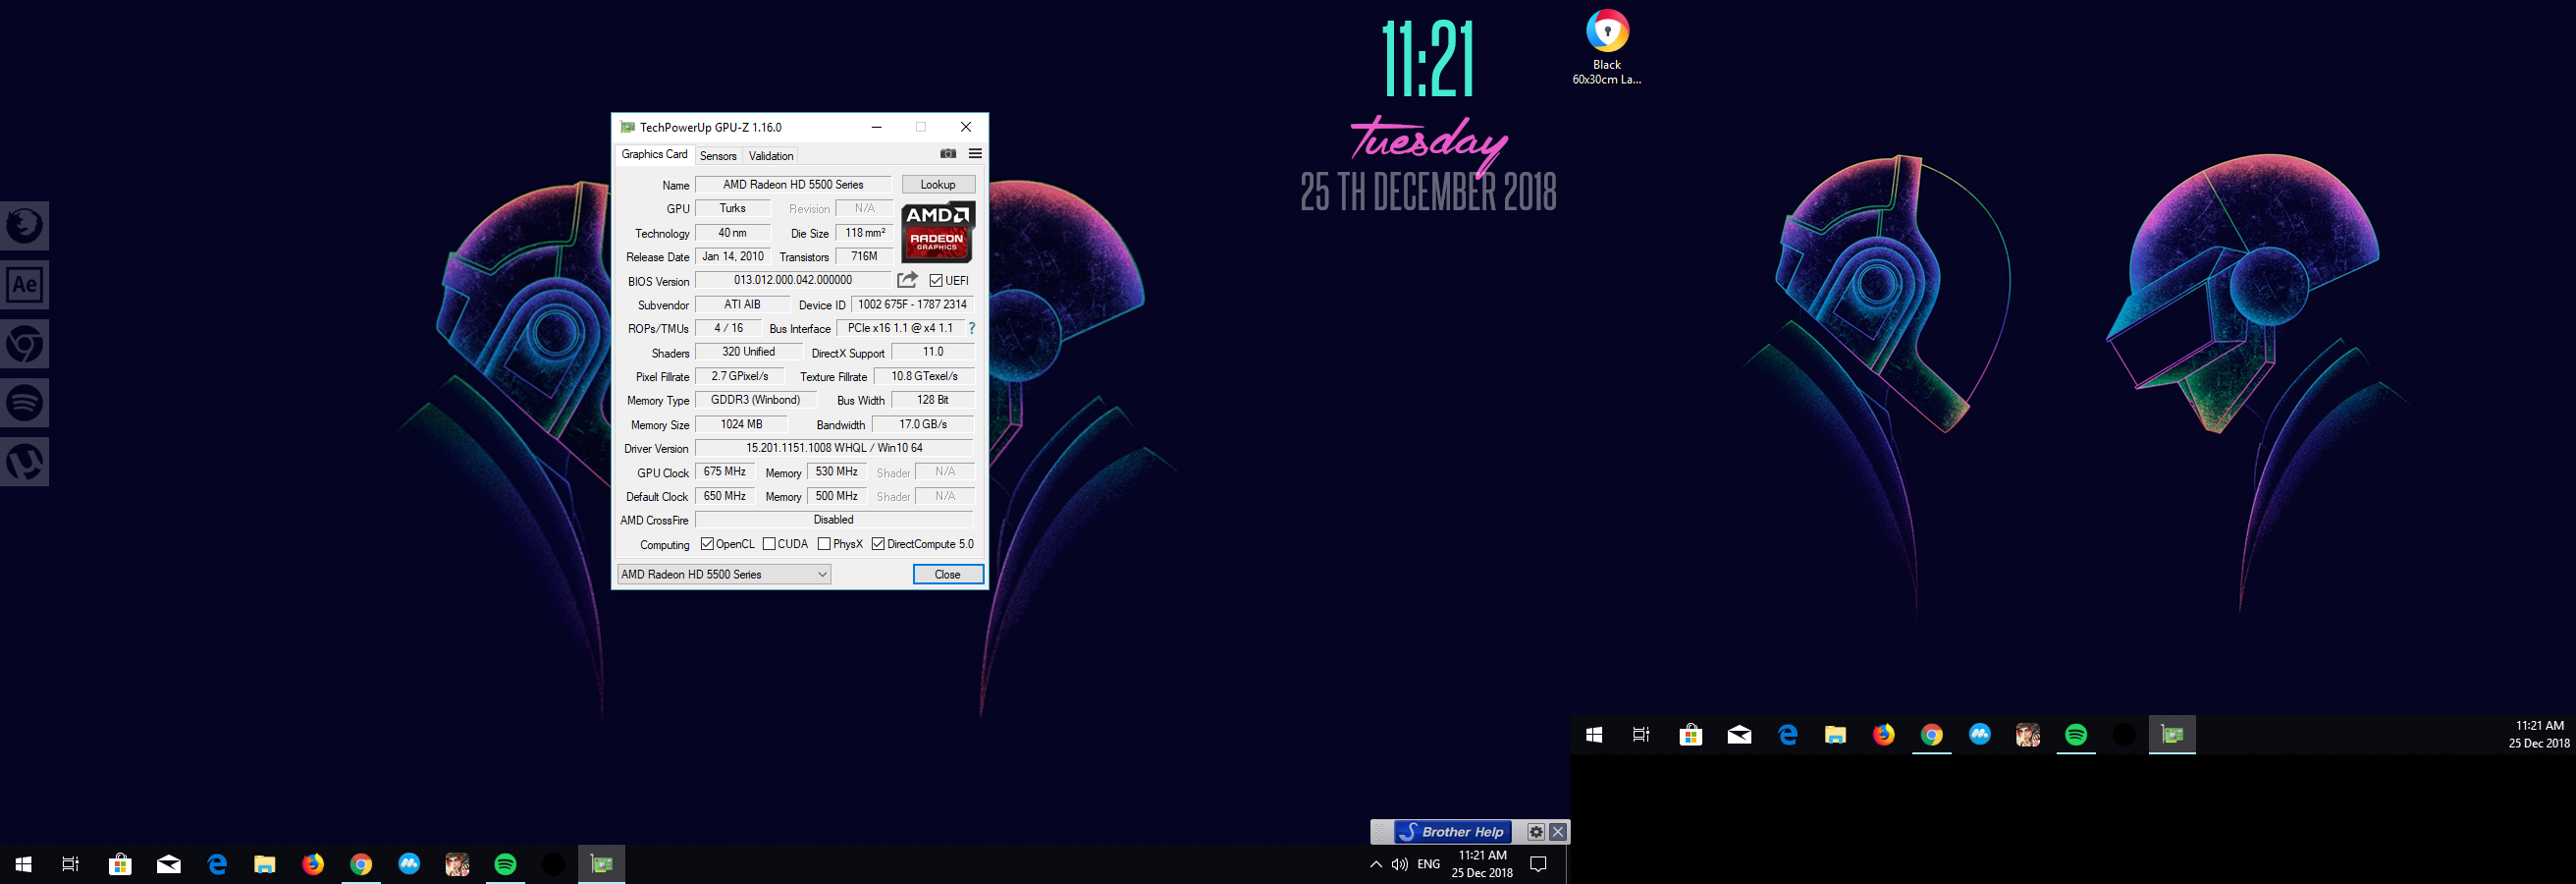Open clock on second-monitor taskbar
The width and height of the screenshot is (2576, 884).
coord(2539,735)
